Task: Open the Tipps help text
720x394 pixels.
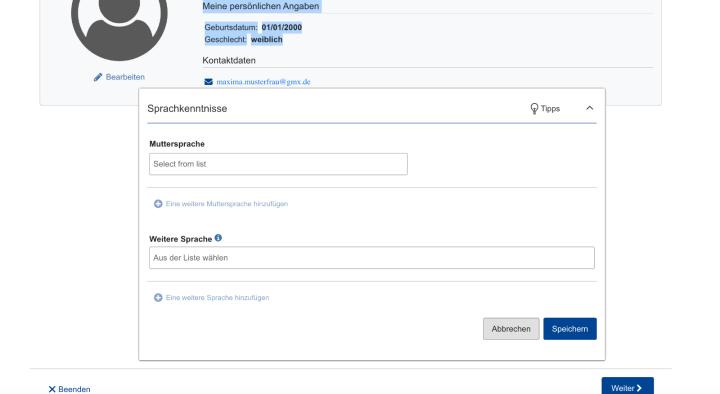Action: coord(550,108)
